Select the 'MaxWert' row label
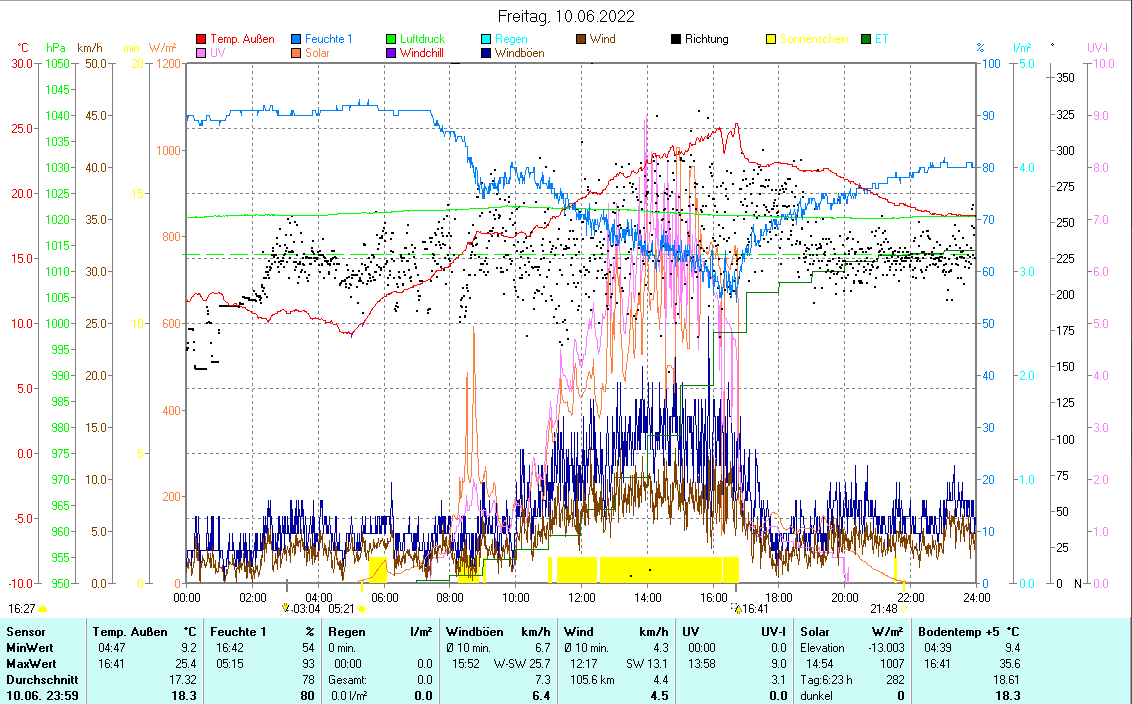1132x704 pixels. (31, 664)
